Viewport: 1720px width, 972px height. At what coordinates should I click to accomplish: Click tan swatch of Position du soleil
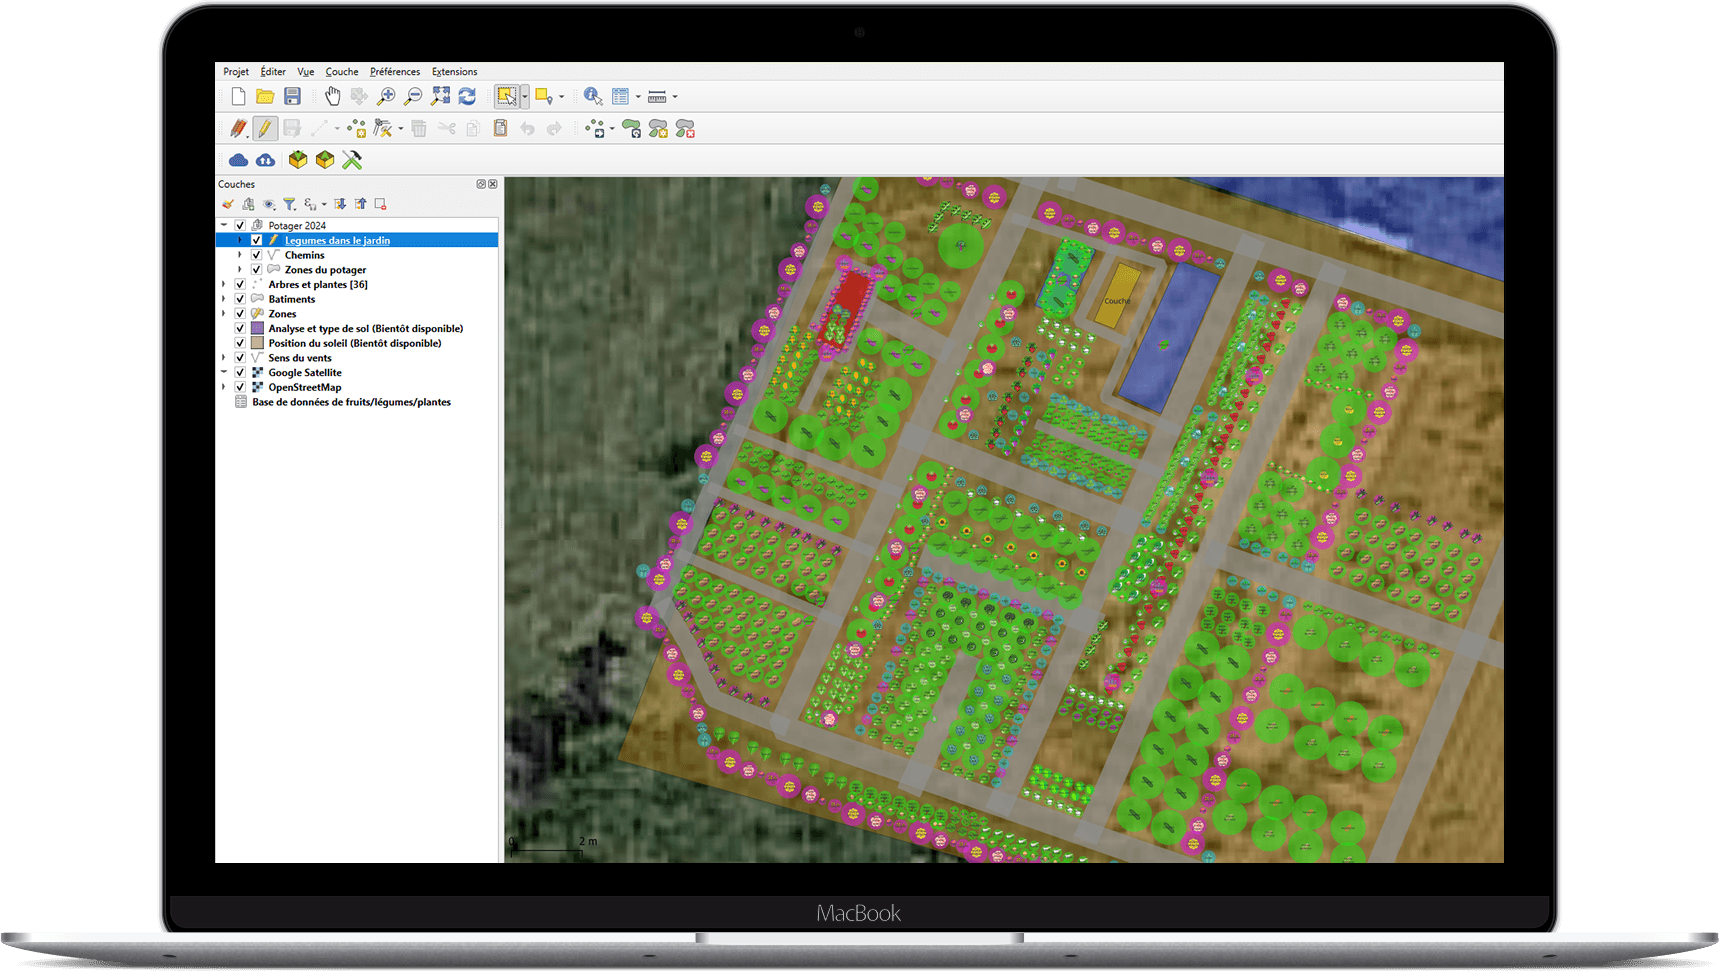pyautogui.click(x=257, y=343)
